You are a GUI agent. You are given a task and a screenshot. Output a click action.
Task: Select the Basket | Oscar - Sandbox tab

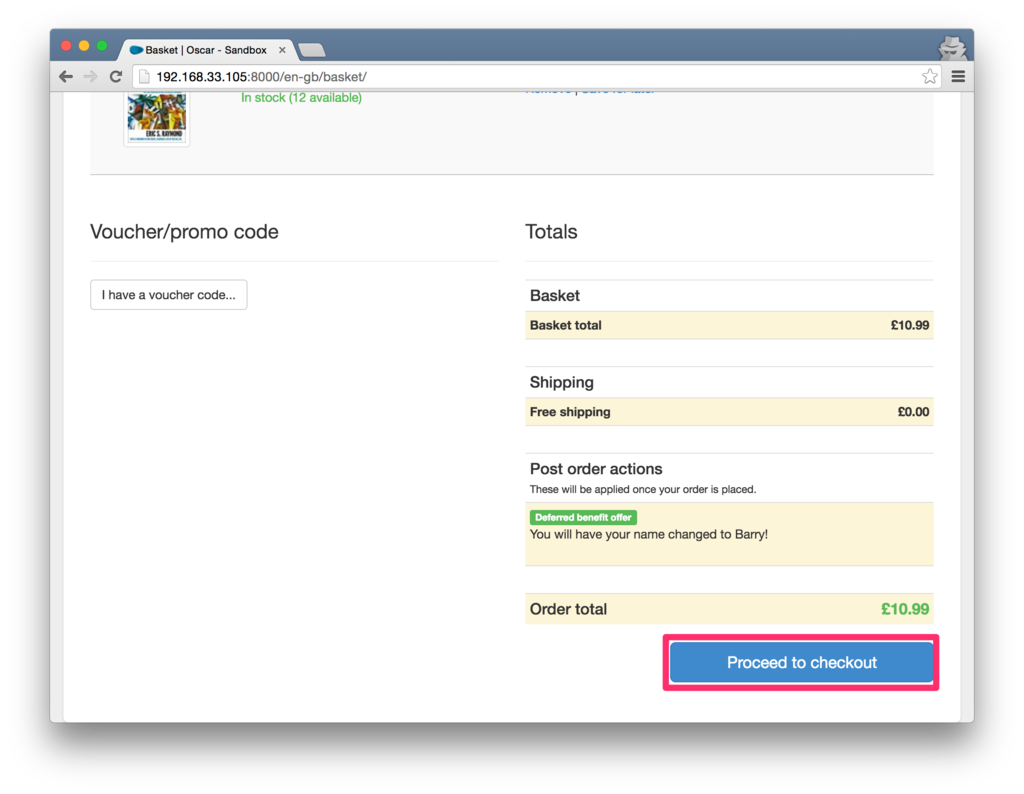[206, 50]
